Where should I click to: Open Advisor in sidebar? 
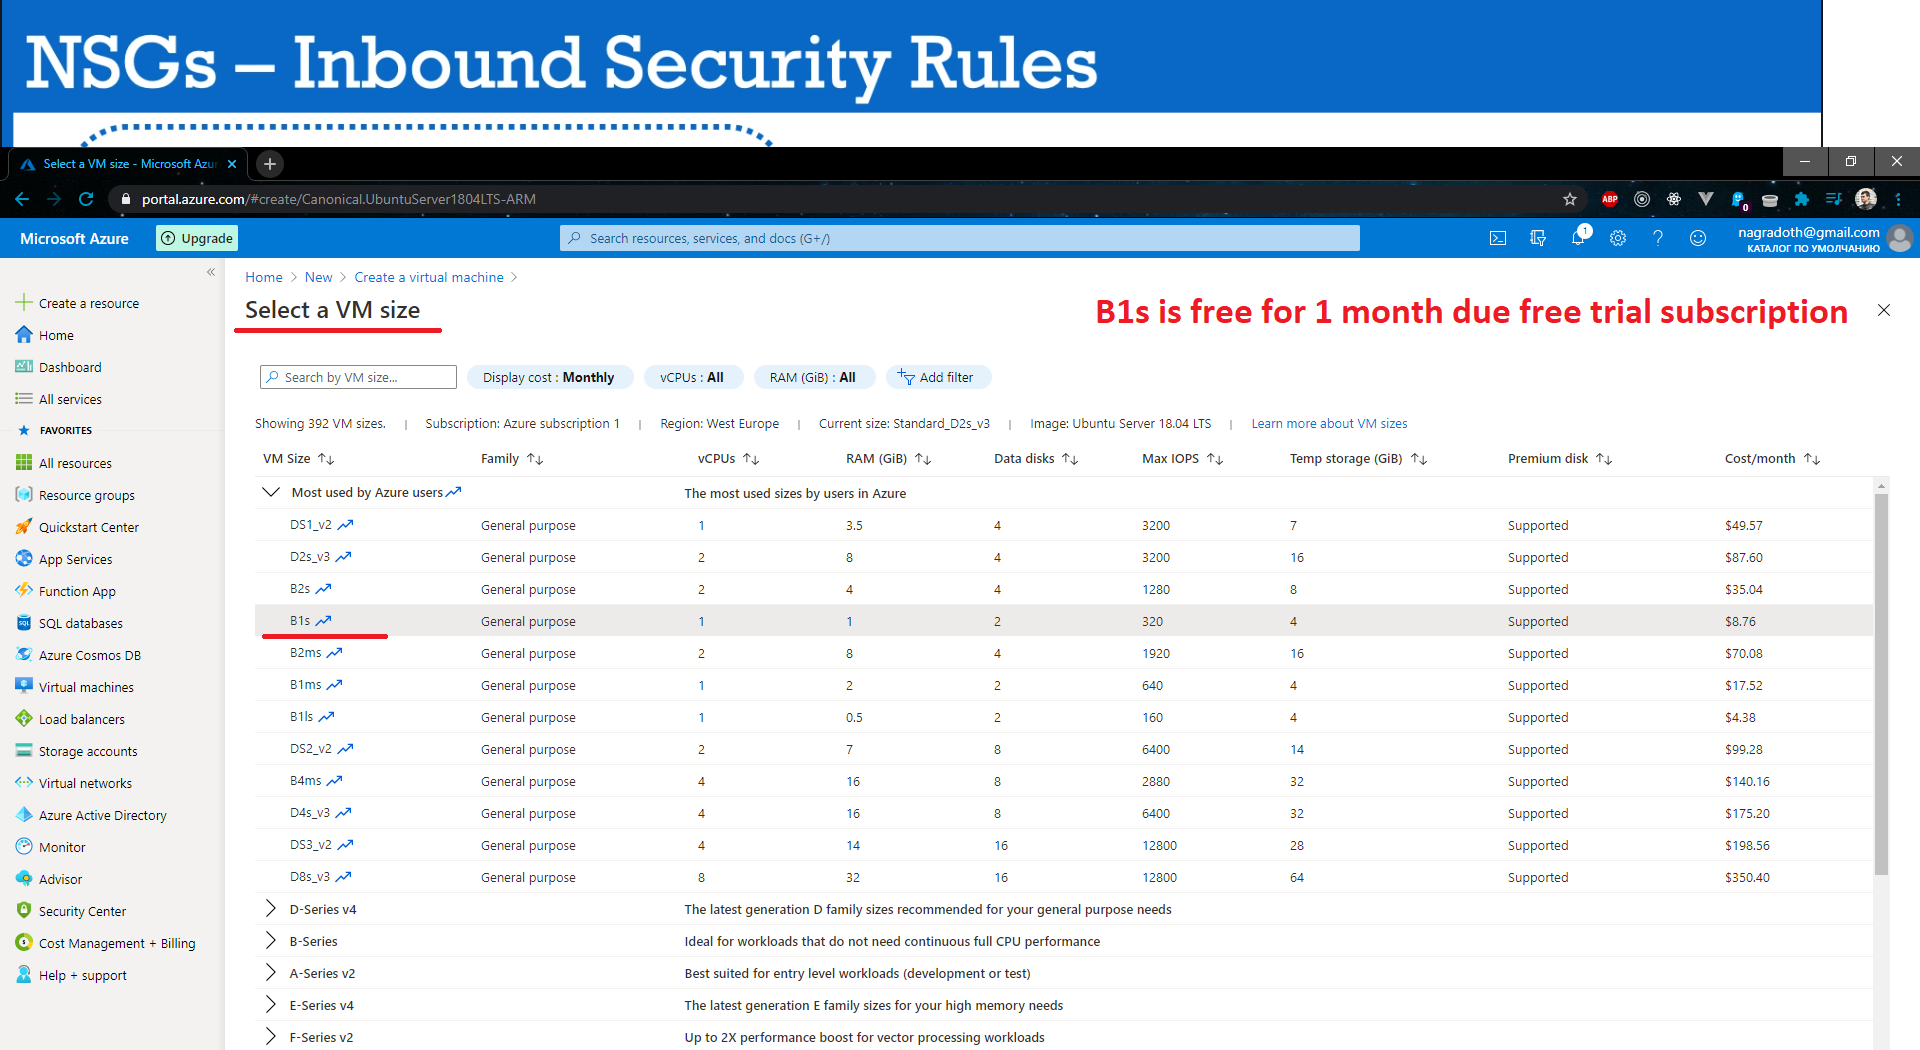(x=60, y=879)
